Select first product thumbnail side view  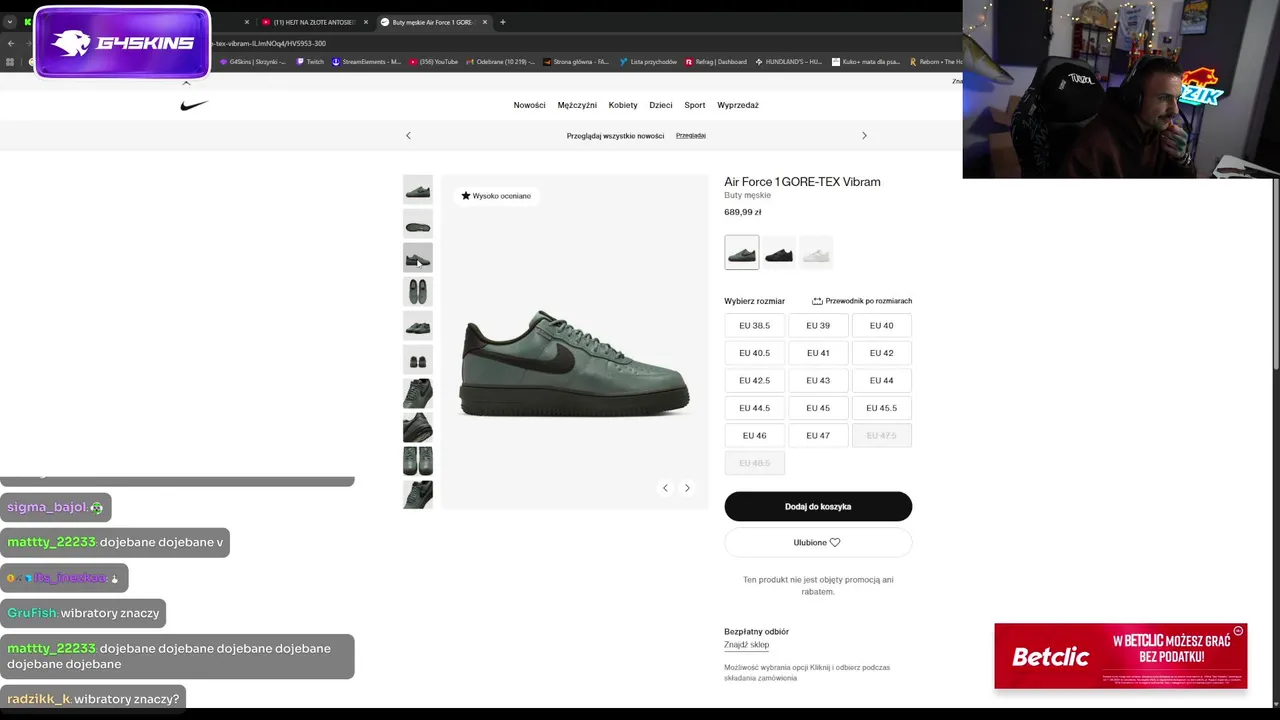click(x=418, y=190)
